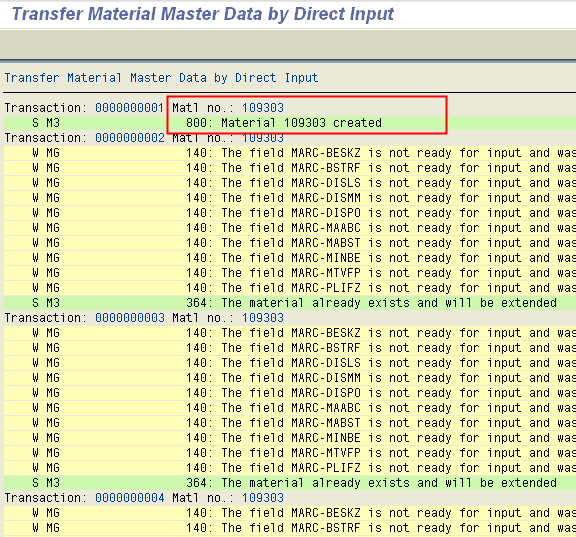The height and width of the screenshot is (537, 576).
Task: Select MARC-BSTRF warning under transaction 0000000004
Action: point(290,528)
